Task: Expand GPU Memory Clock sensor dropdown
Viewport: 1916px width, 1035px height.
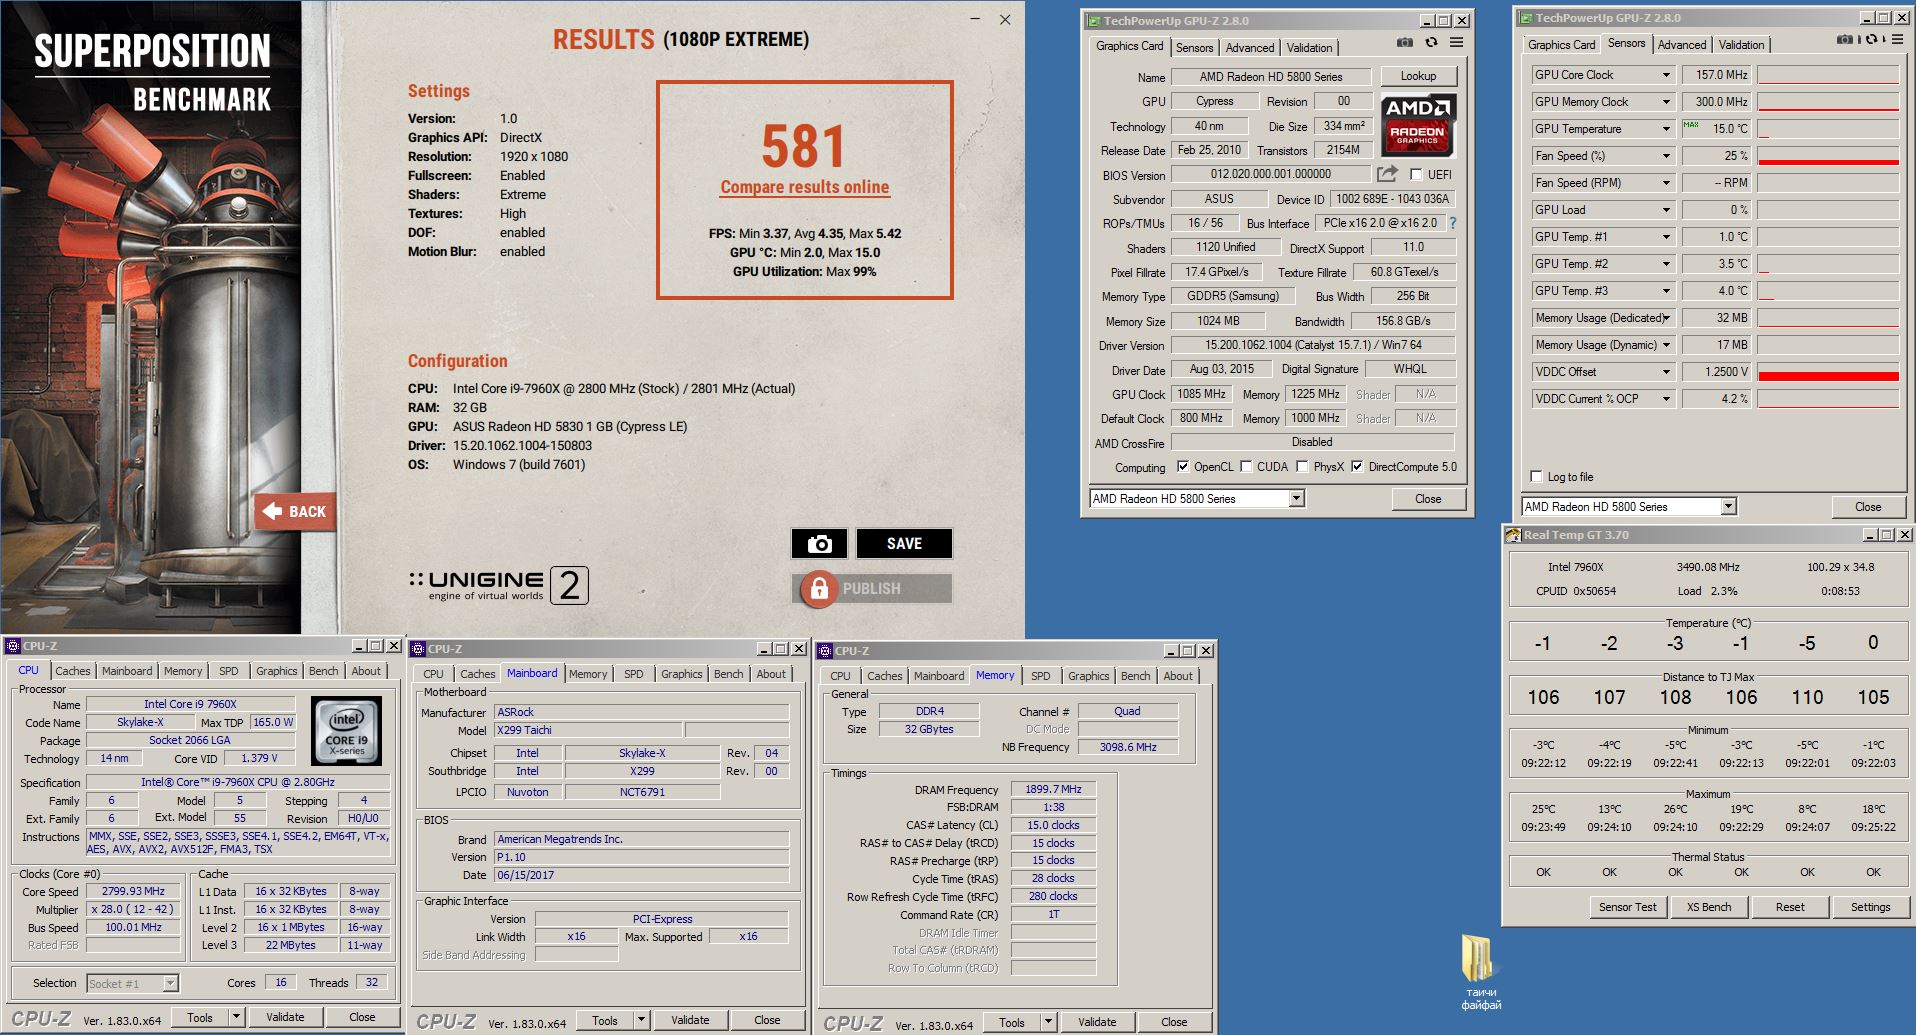Action: click(x=1666, y=102)
